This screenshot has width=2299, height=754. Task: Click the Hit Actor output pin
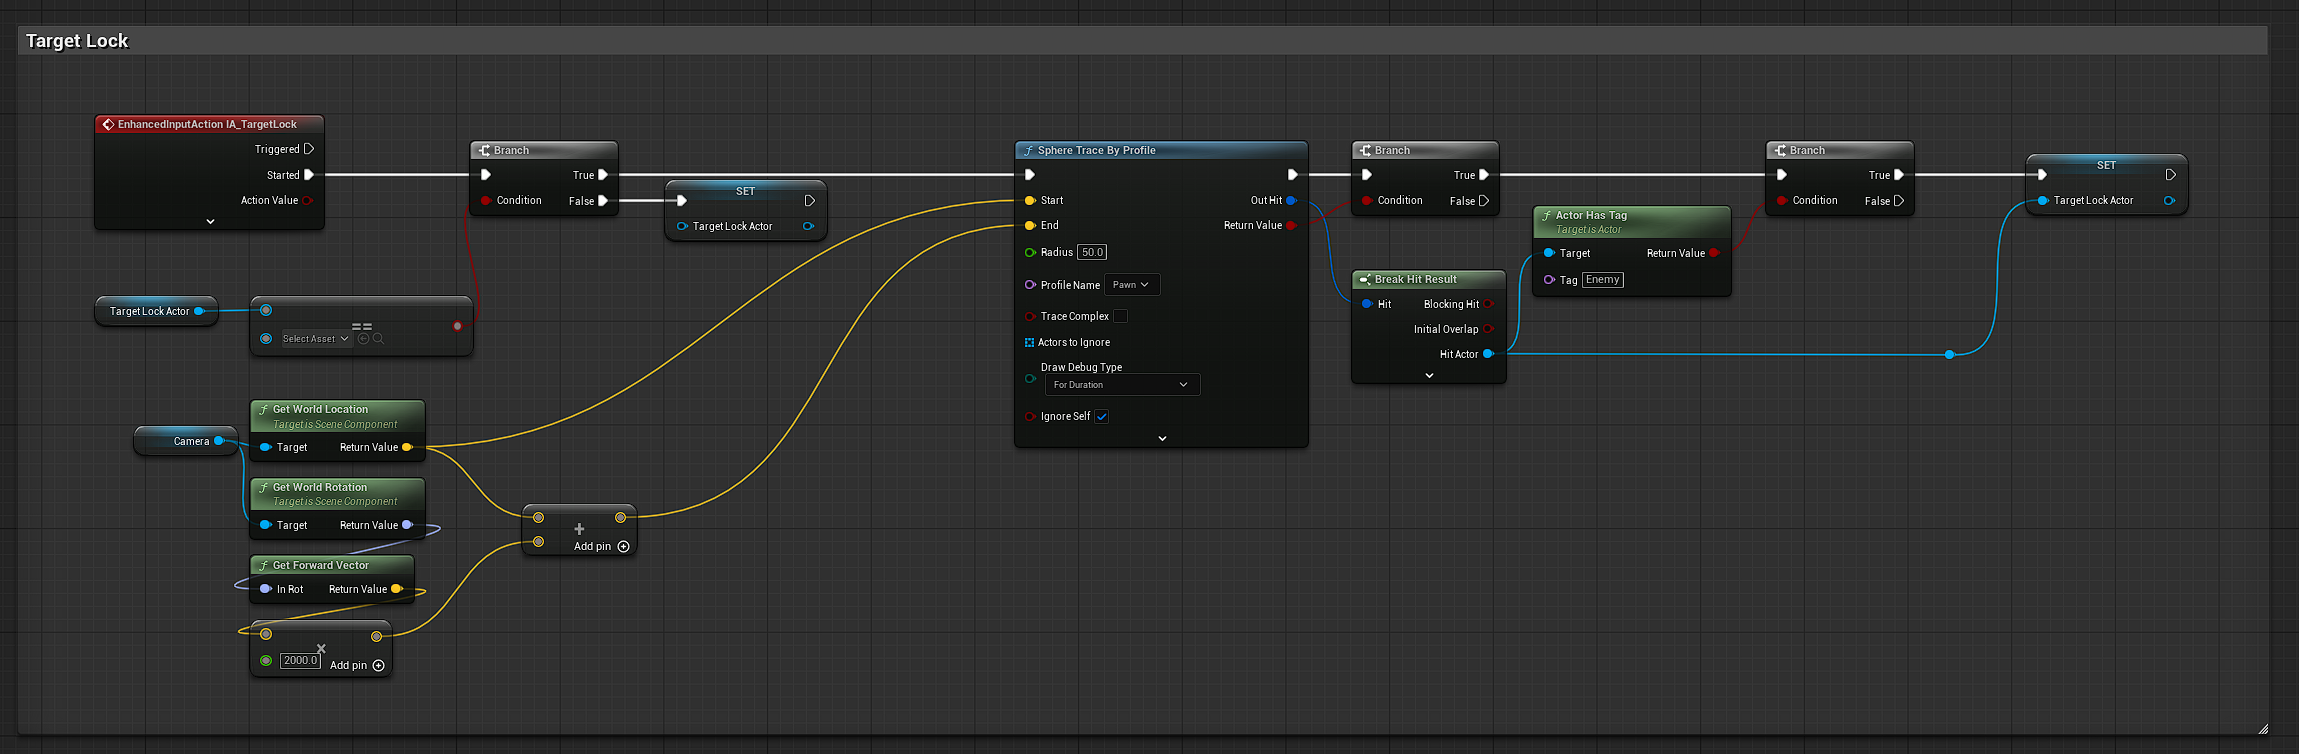(x=1488, y=354)
